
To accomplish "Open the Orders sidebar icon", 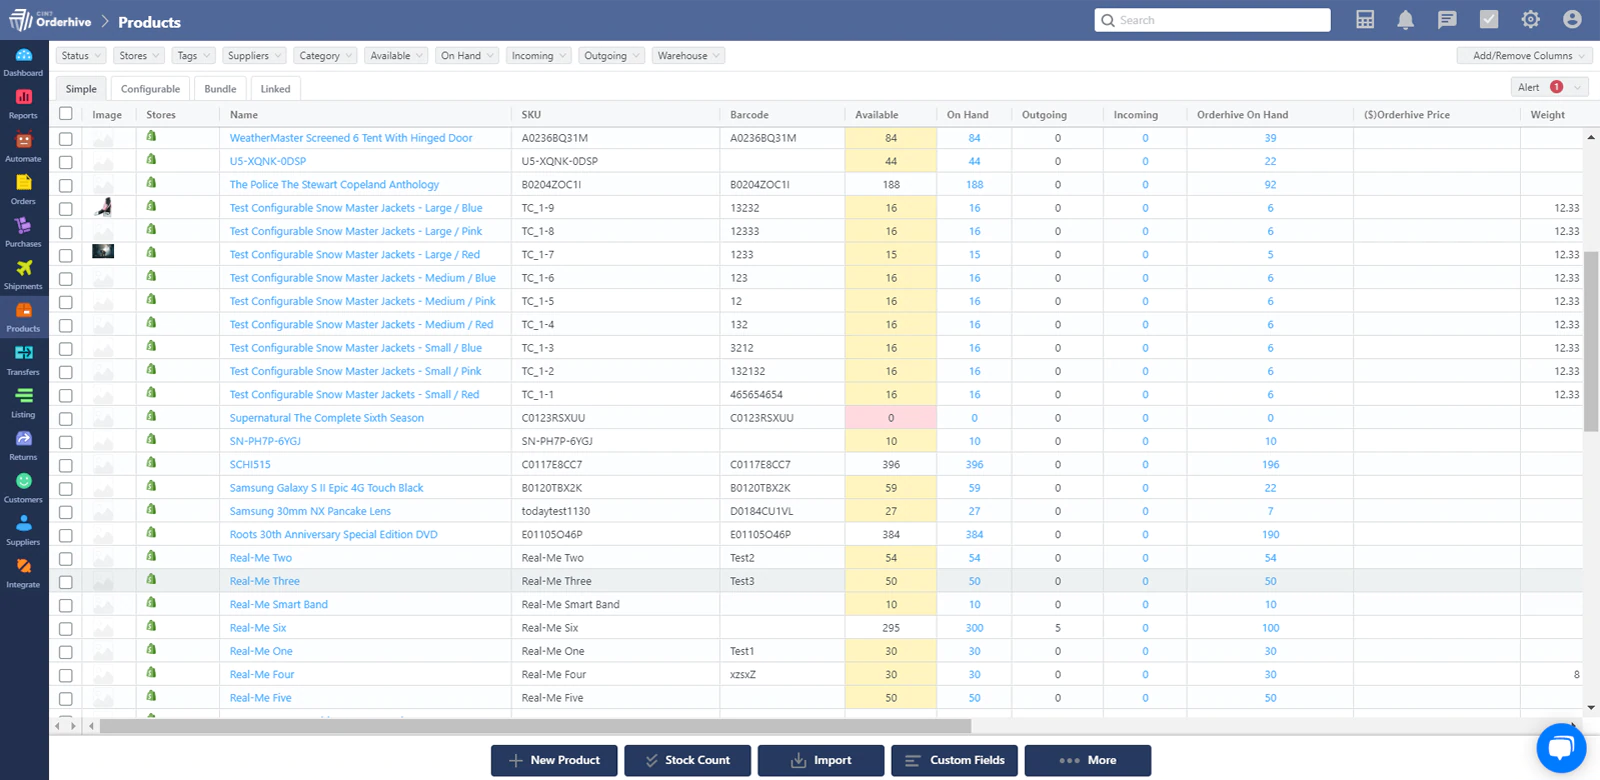I will [23, 188].
